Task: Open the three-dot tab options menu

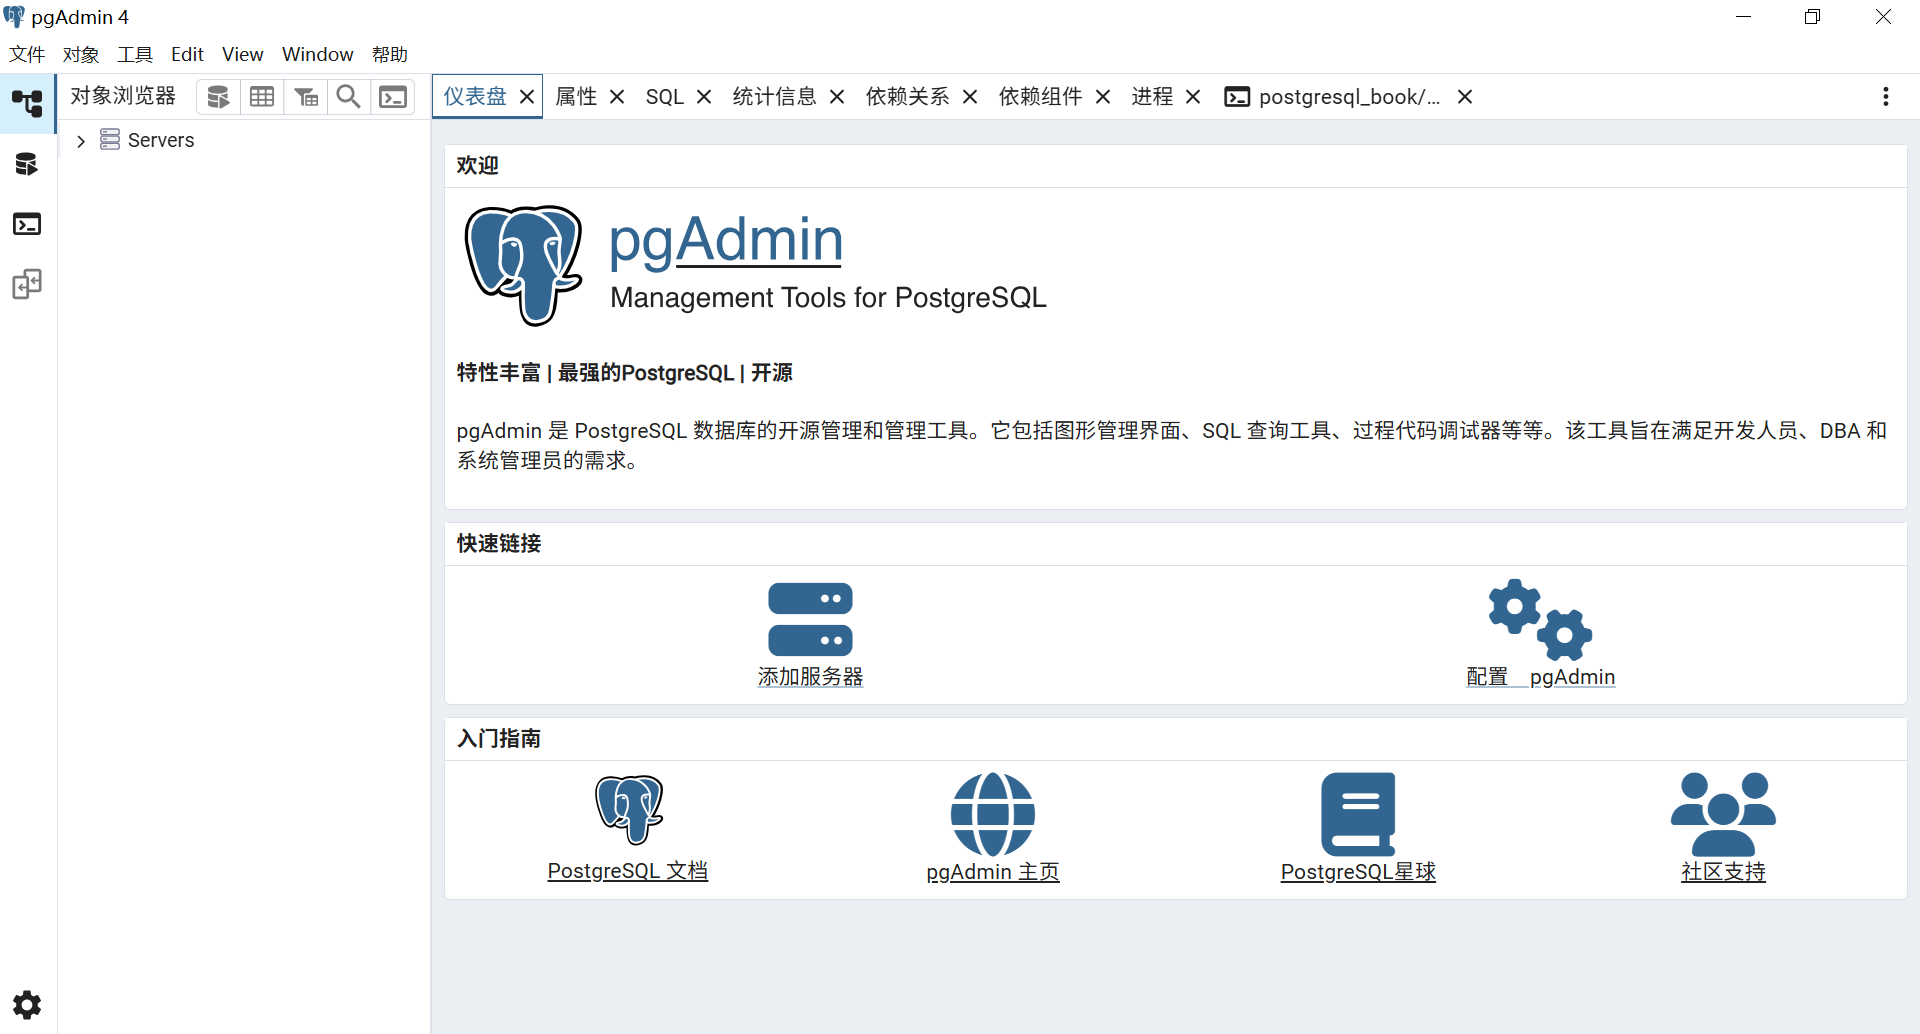Action: point(1885,97)
